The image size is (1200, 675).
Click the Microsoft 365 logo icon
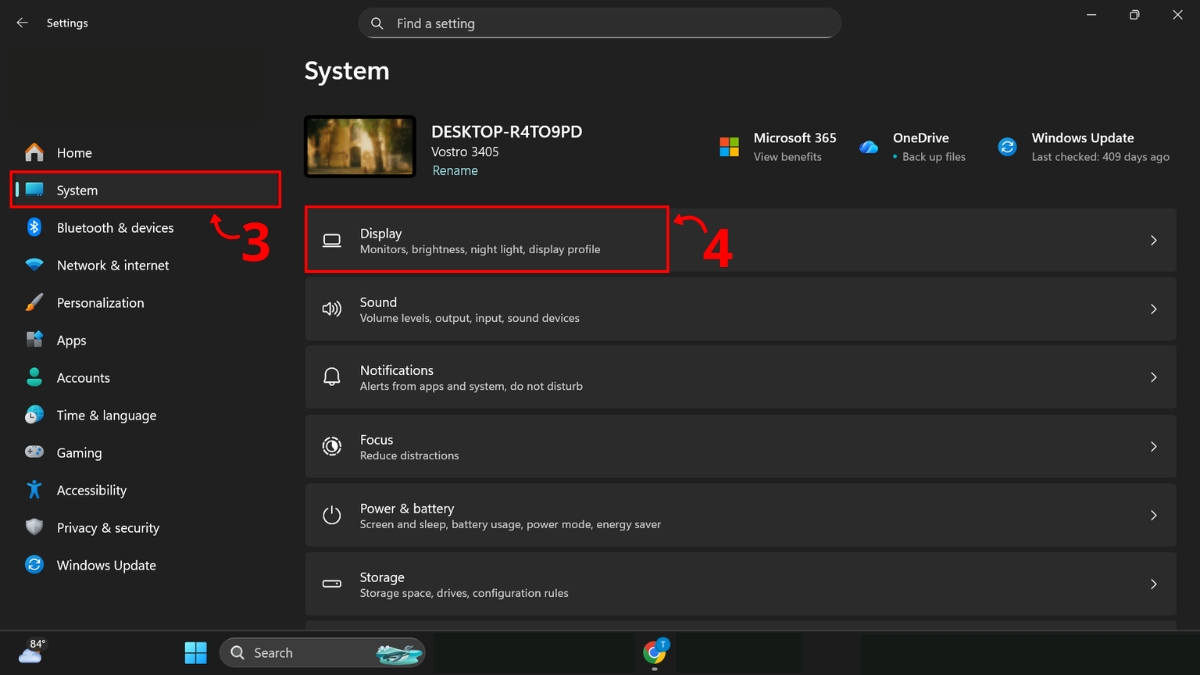730,147
